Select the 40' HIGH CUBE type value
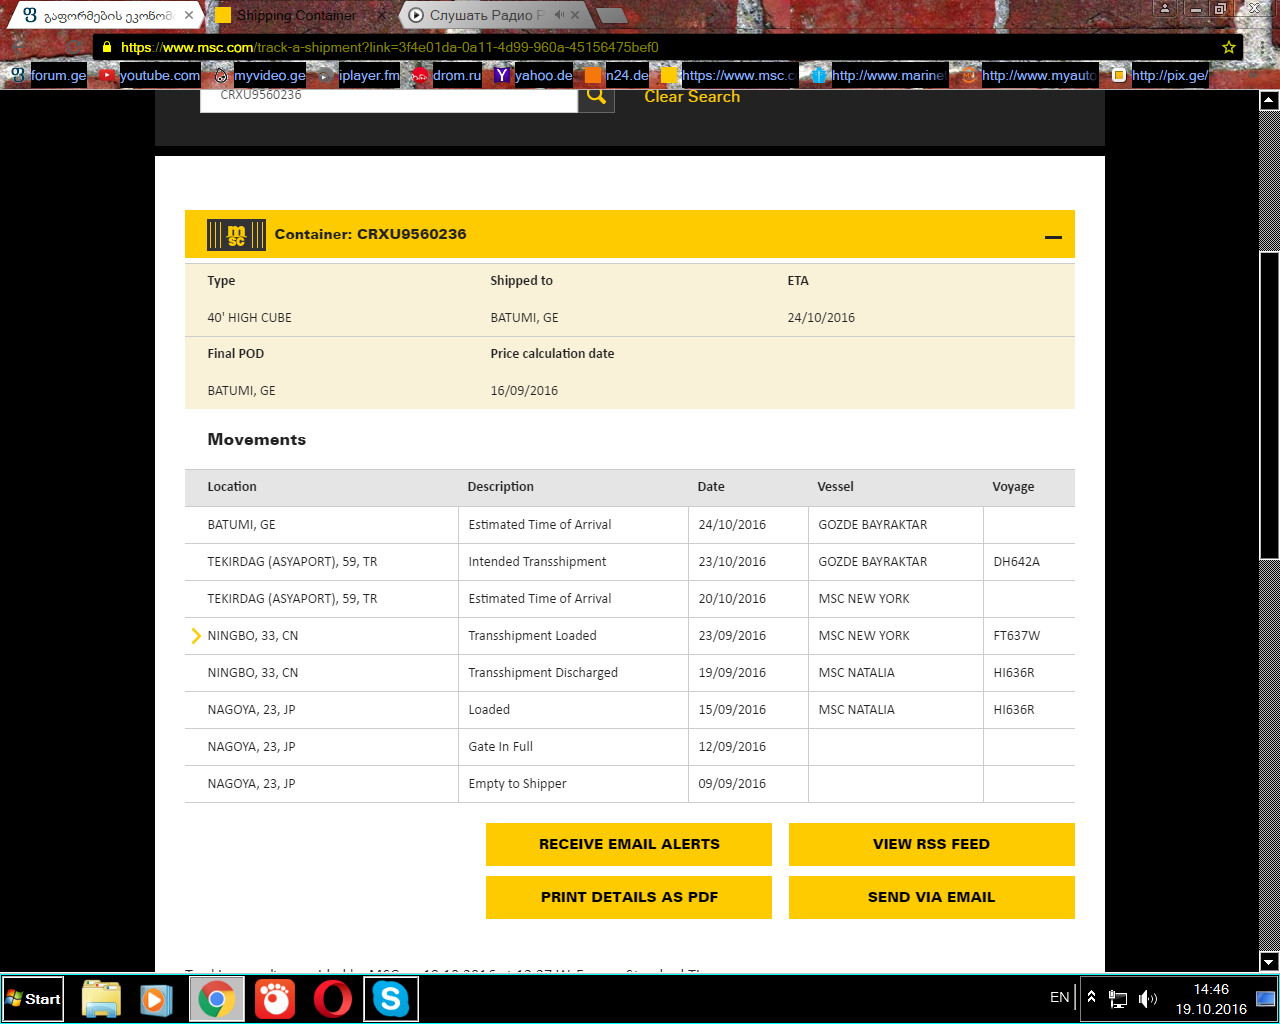The image size is (1280, 1024). [x=249, y=318]
